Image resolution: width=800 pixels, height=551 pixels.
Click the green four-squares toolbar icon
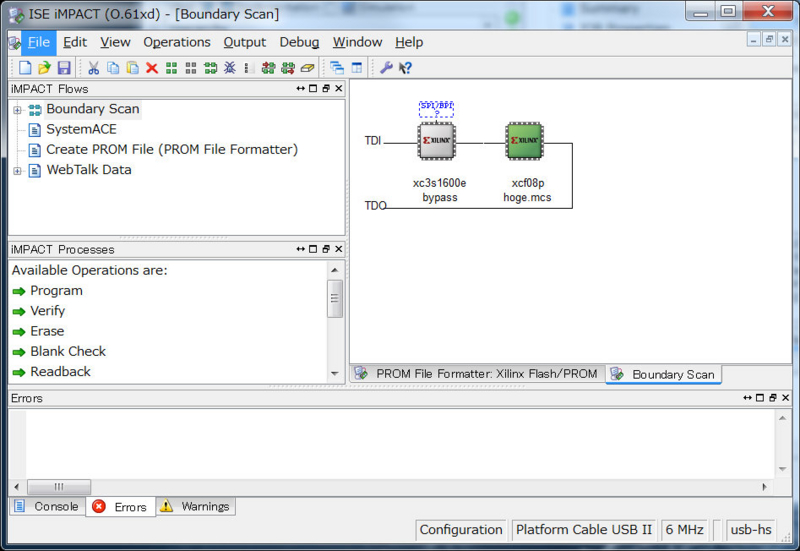[171, 68]
